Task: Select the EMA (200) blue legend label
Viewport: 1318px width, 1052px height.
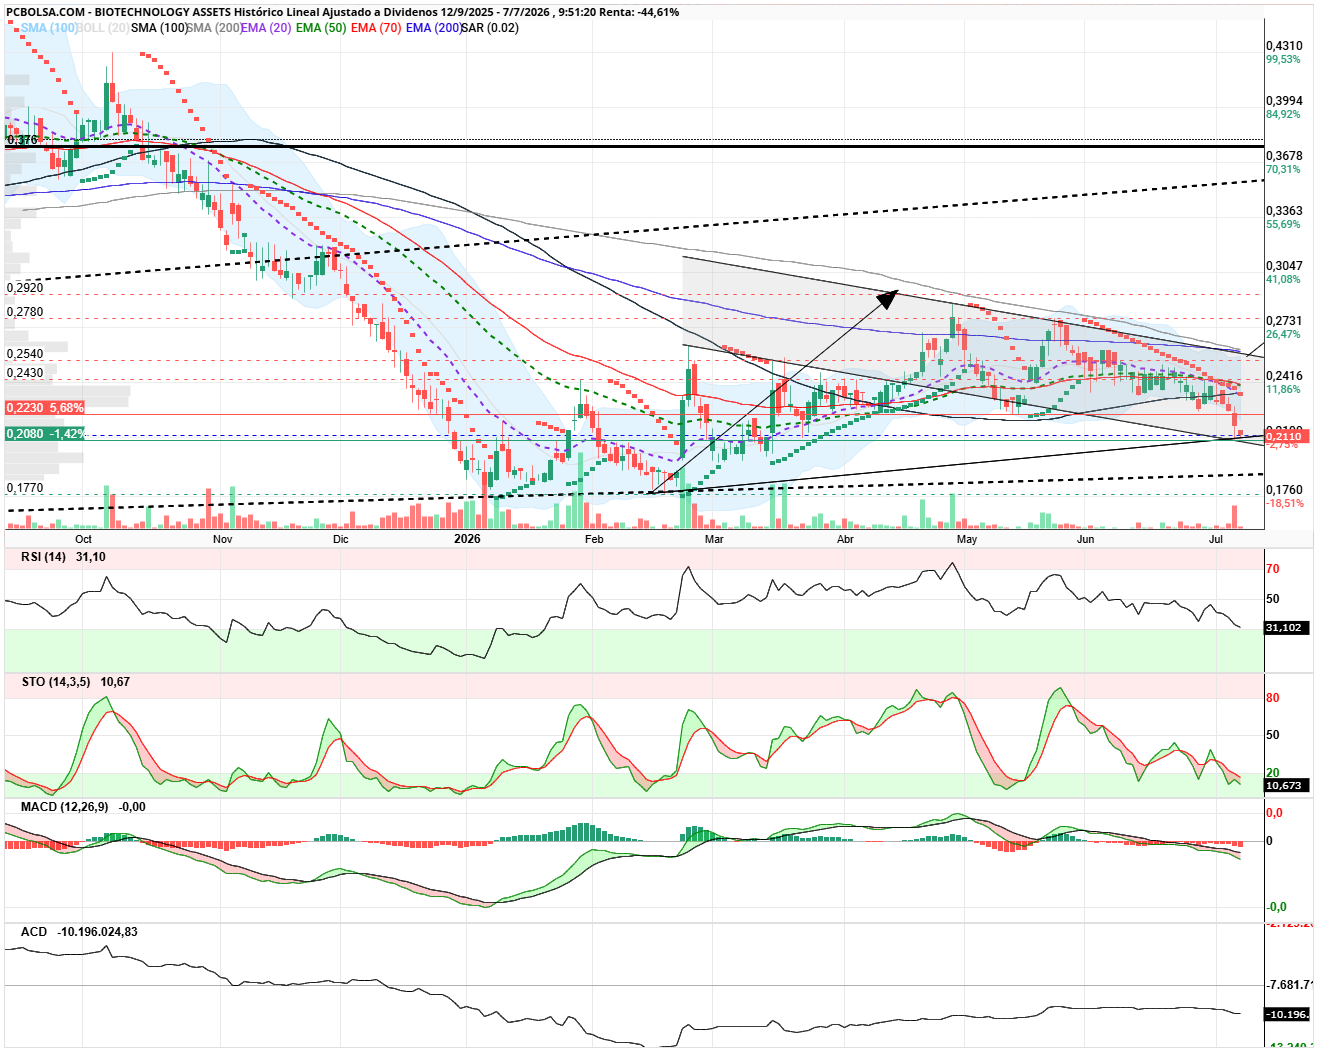Action: (433, 28)
